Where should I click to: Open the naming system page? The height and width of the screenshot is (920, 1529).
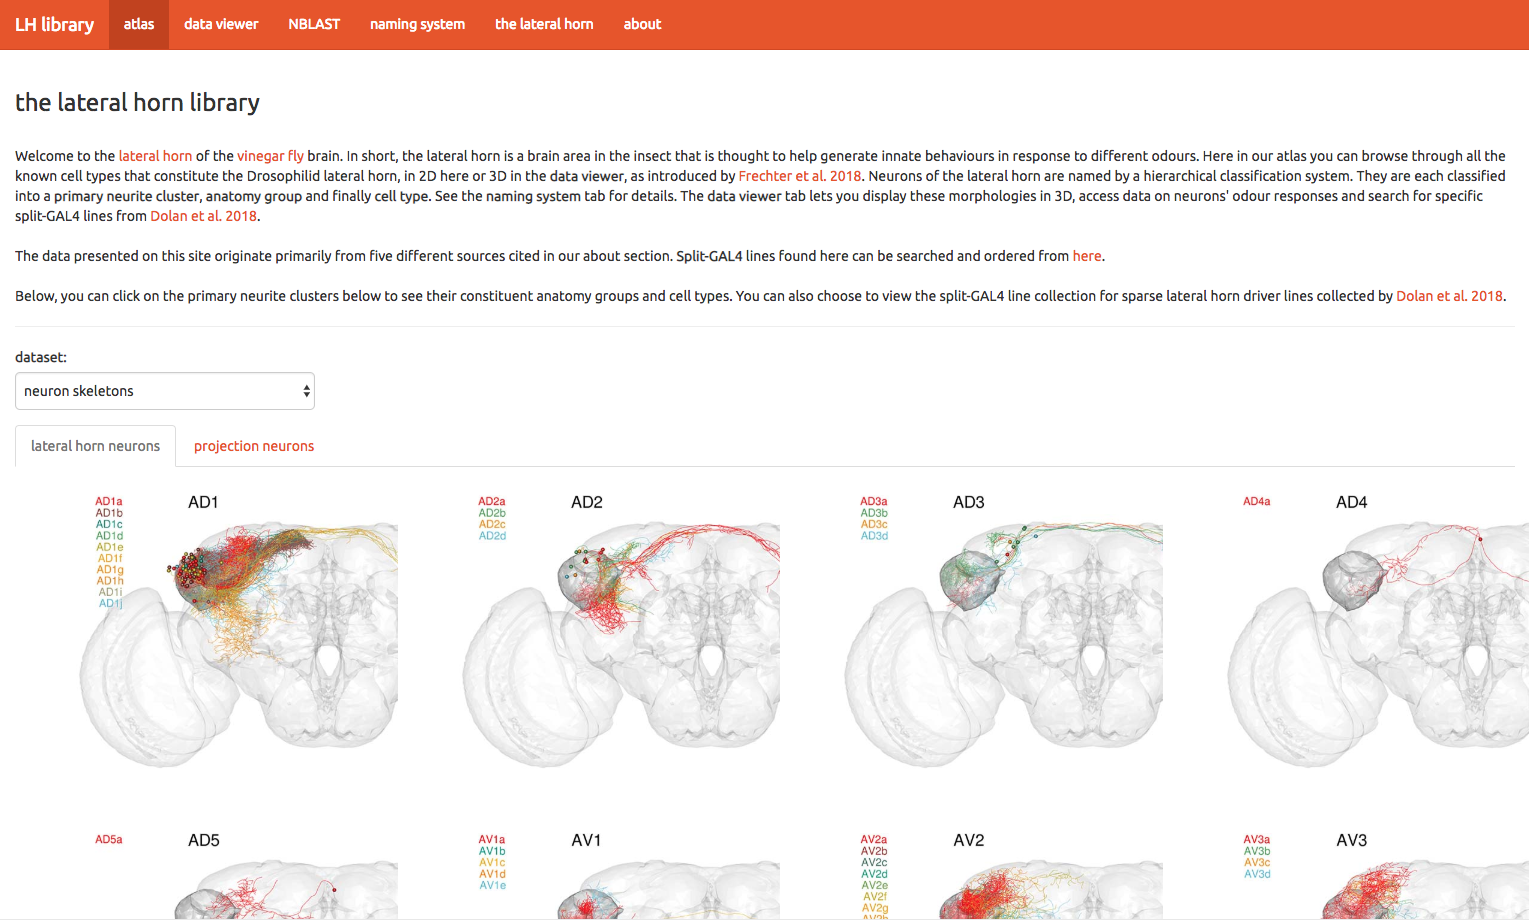(x=417, y=24)
